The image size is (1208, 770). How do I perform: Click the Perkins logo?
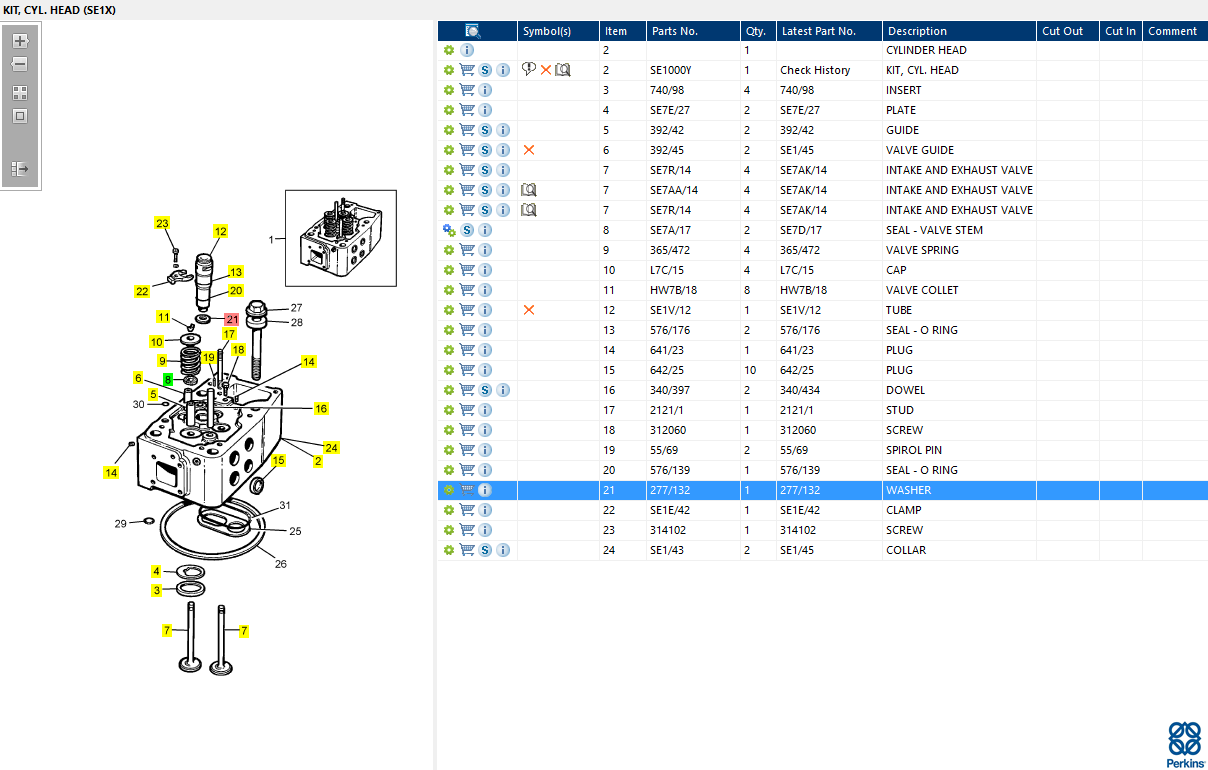click(x=1185, y=744)
